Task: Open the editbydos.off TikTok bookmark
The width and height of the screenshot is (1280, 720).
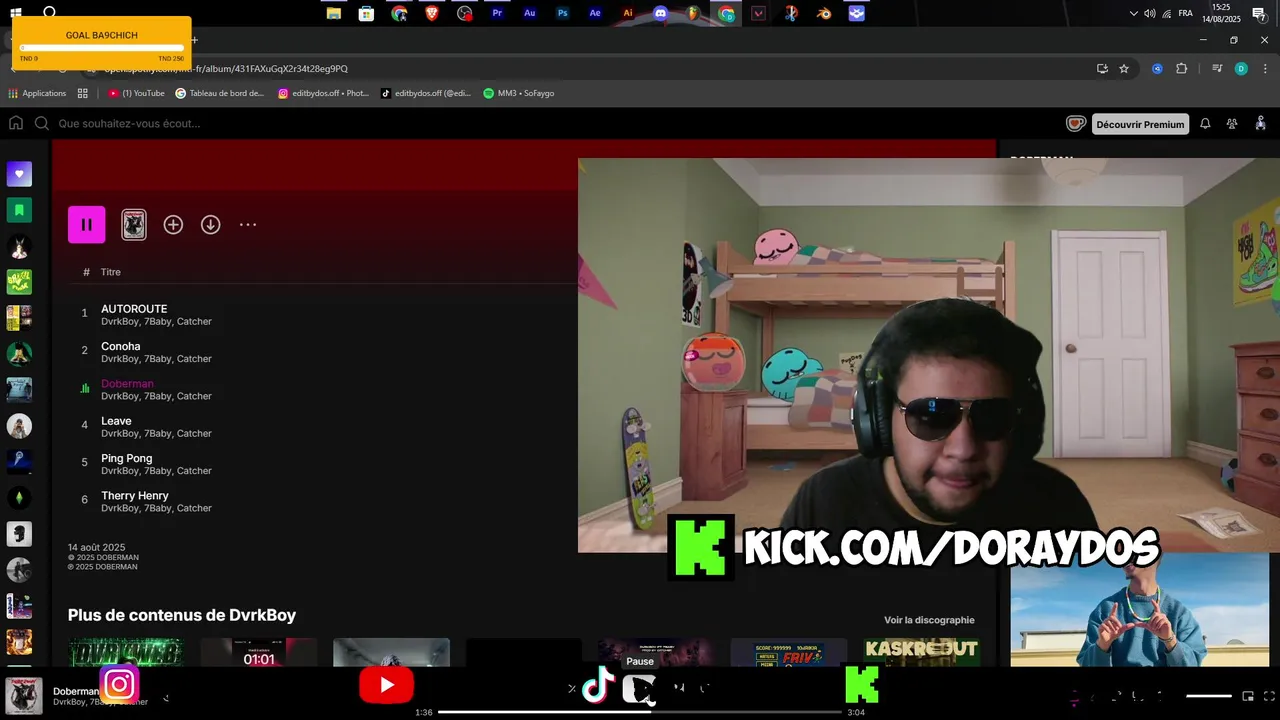Action: tap(426, 93)
